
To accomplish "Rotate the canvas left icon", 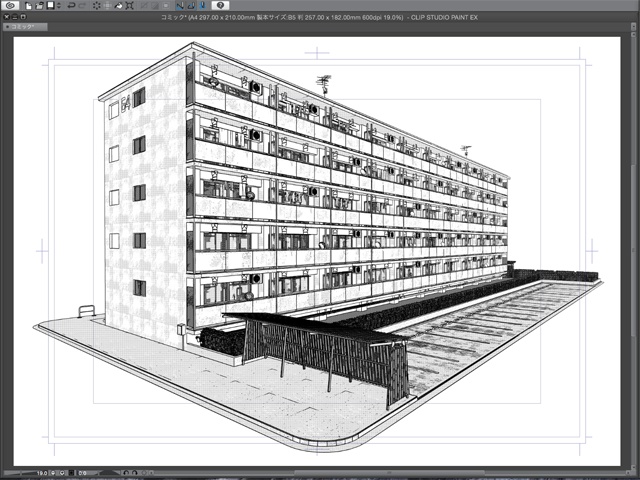I will pyautogui.click(x=126, y=473).
